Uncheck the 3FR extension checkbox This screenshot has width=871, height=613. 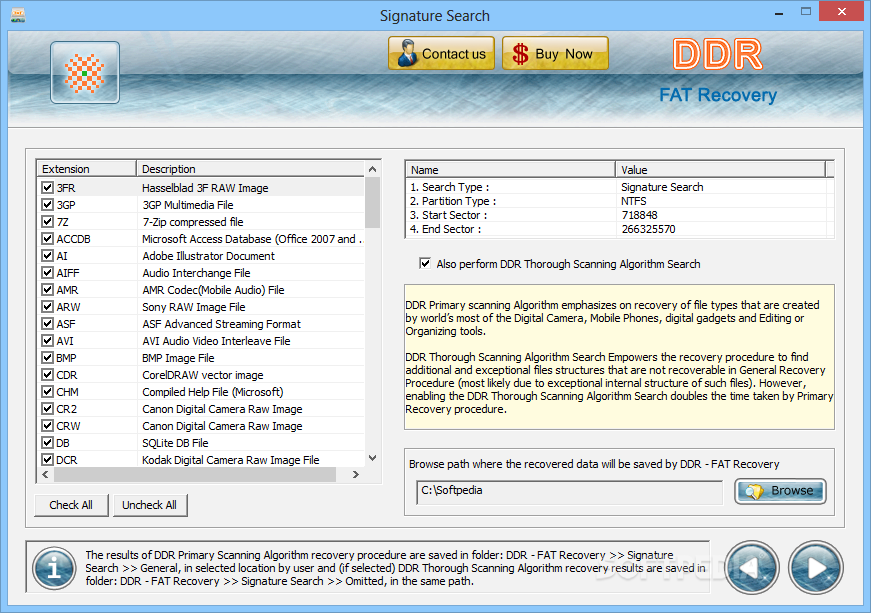(x=48, y=188)
